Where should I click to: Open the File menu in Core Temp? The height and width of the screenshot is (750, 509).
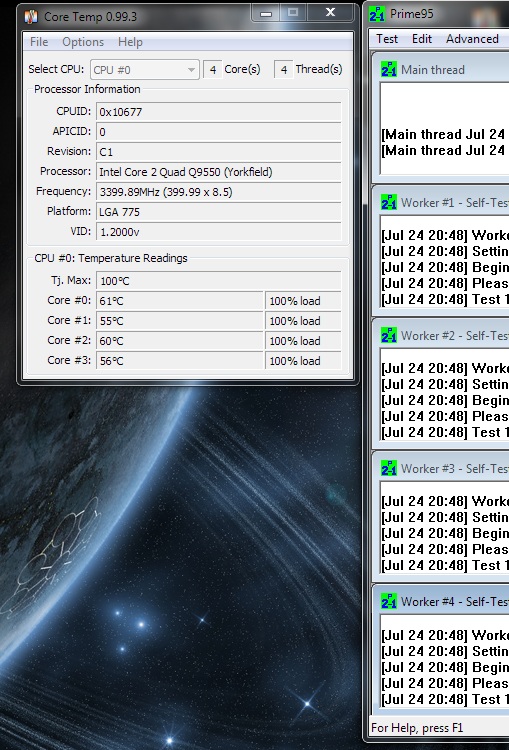(39, 42)
